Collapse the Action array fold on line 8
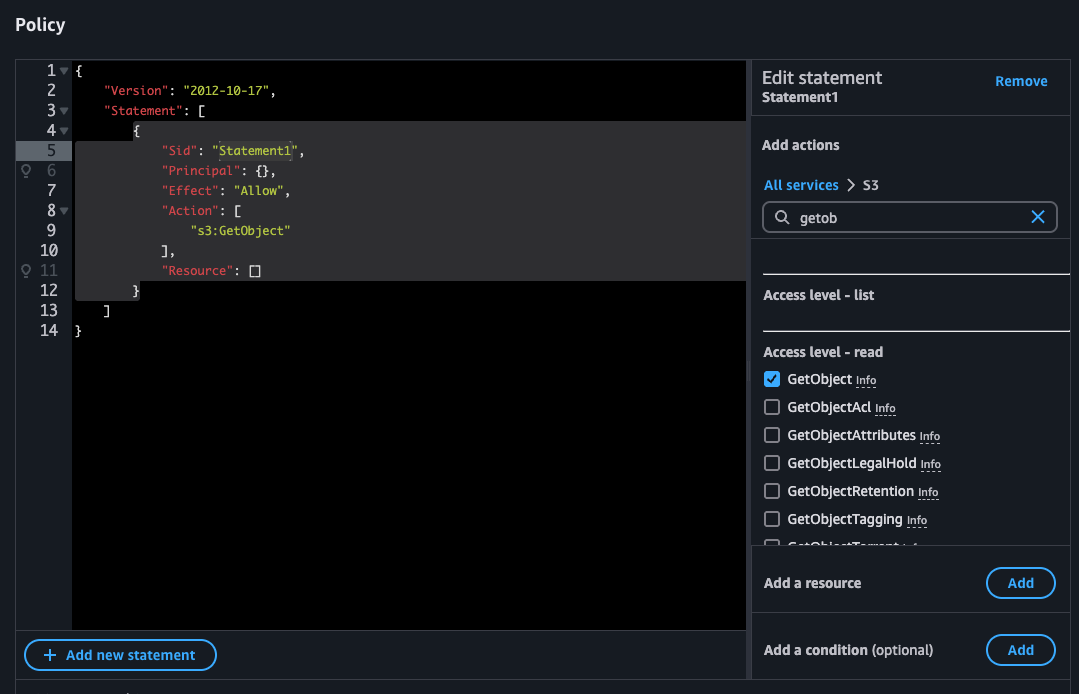This screenshot has width=1079, height=694. pyautogui.click(x=64, y=210)
